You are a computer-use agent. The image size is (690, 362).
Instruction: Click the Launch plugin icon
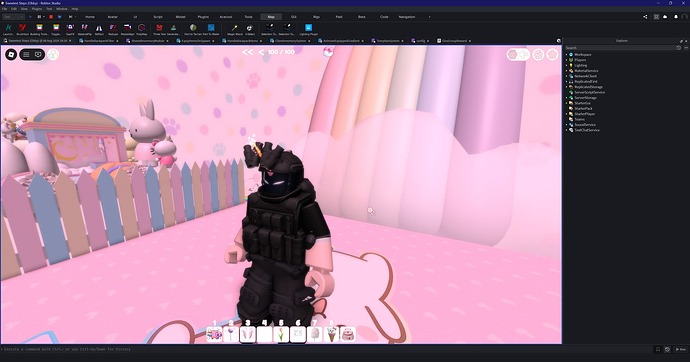8,29
